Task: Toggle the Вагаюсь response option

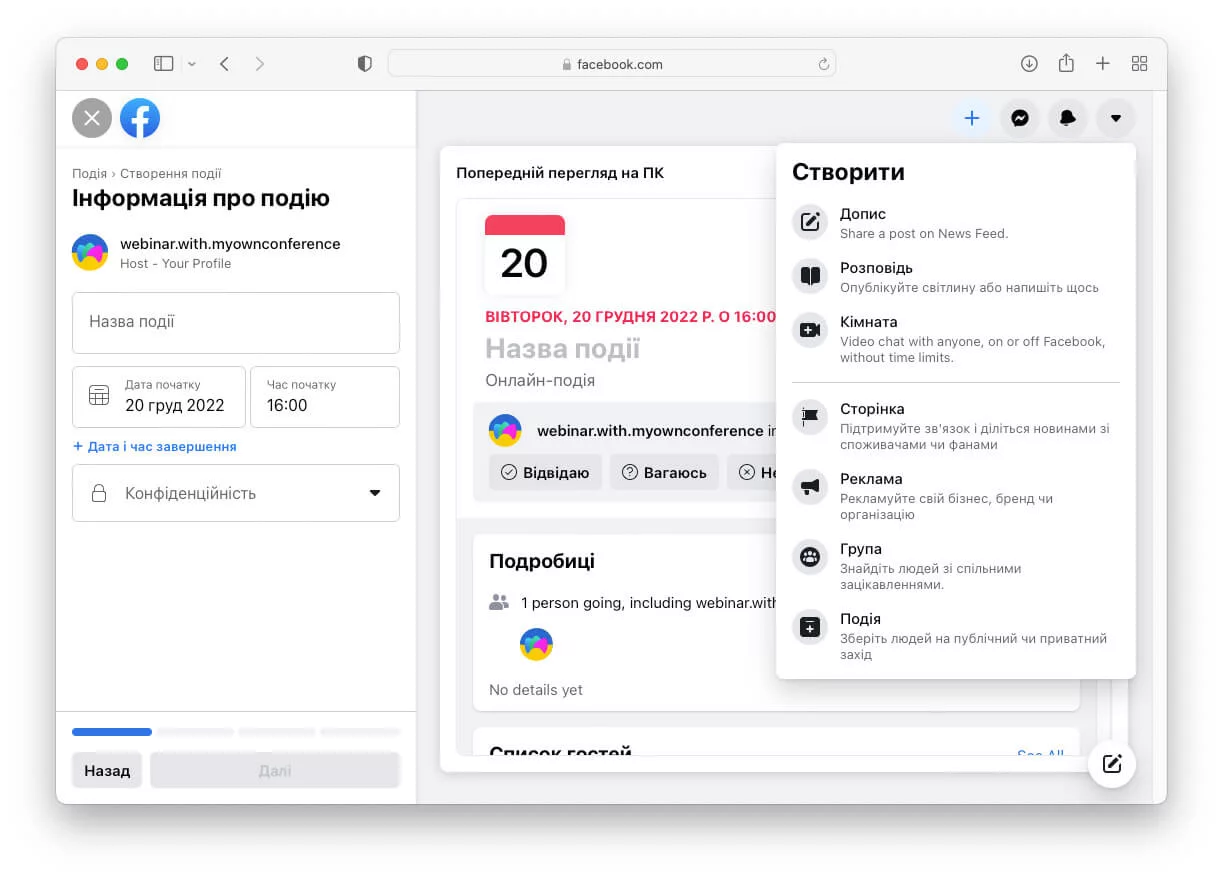Action: click(664, 472)
